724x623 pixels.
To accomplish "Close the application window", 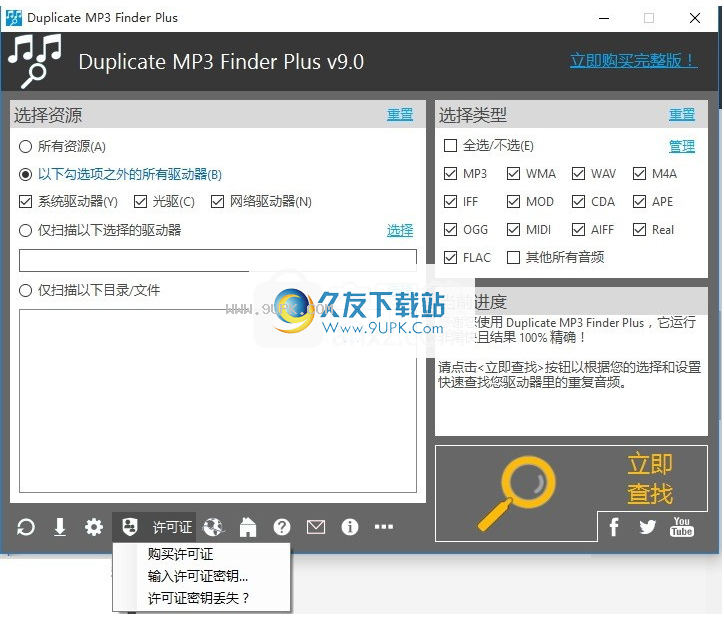I will click(x=694, y=18).
